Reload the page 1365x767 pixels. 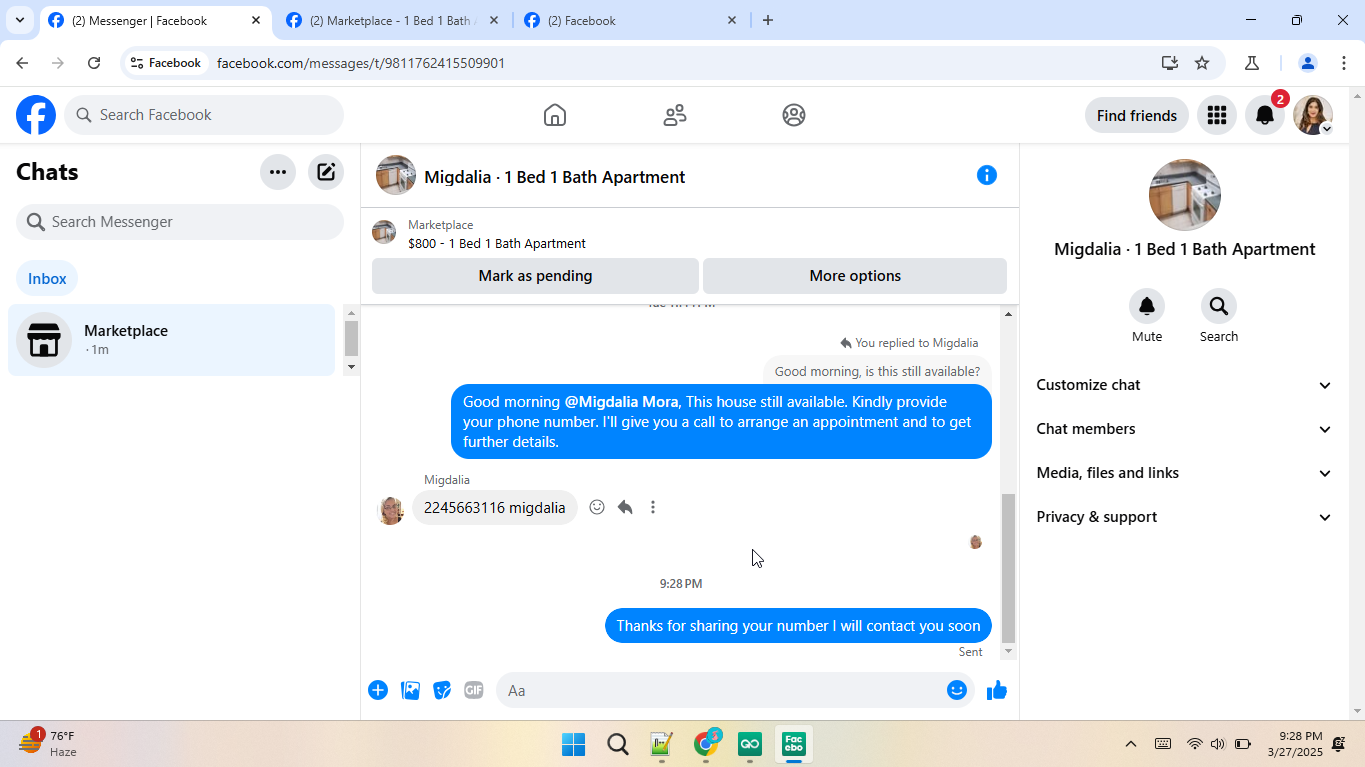pos(94,63)
